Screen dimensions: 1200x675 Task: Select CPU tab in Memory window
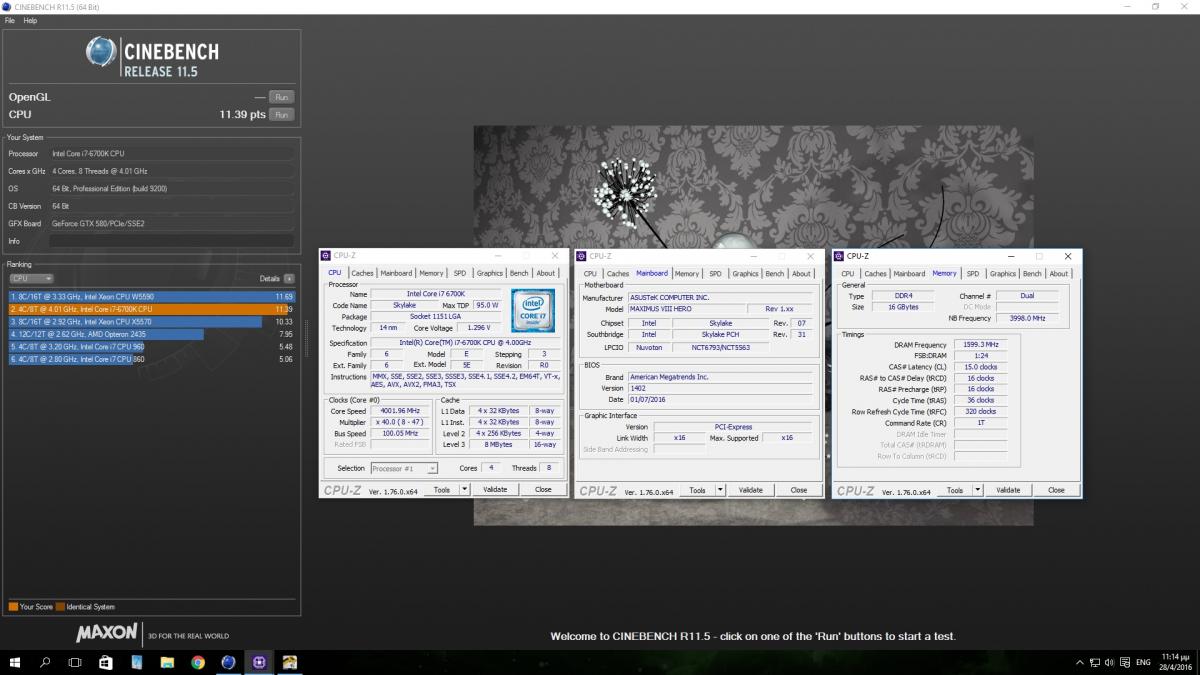(847, 273)
